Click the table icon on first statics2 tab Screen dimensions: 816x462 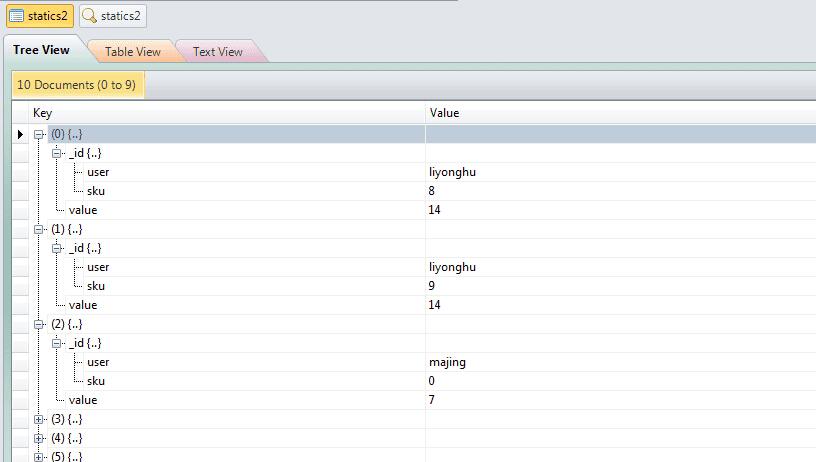tap(16, 16)
